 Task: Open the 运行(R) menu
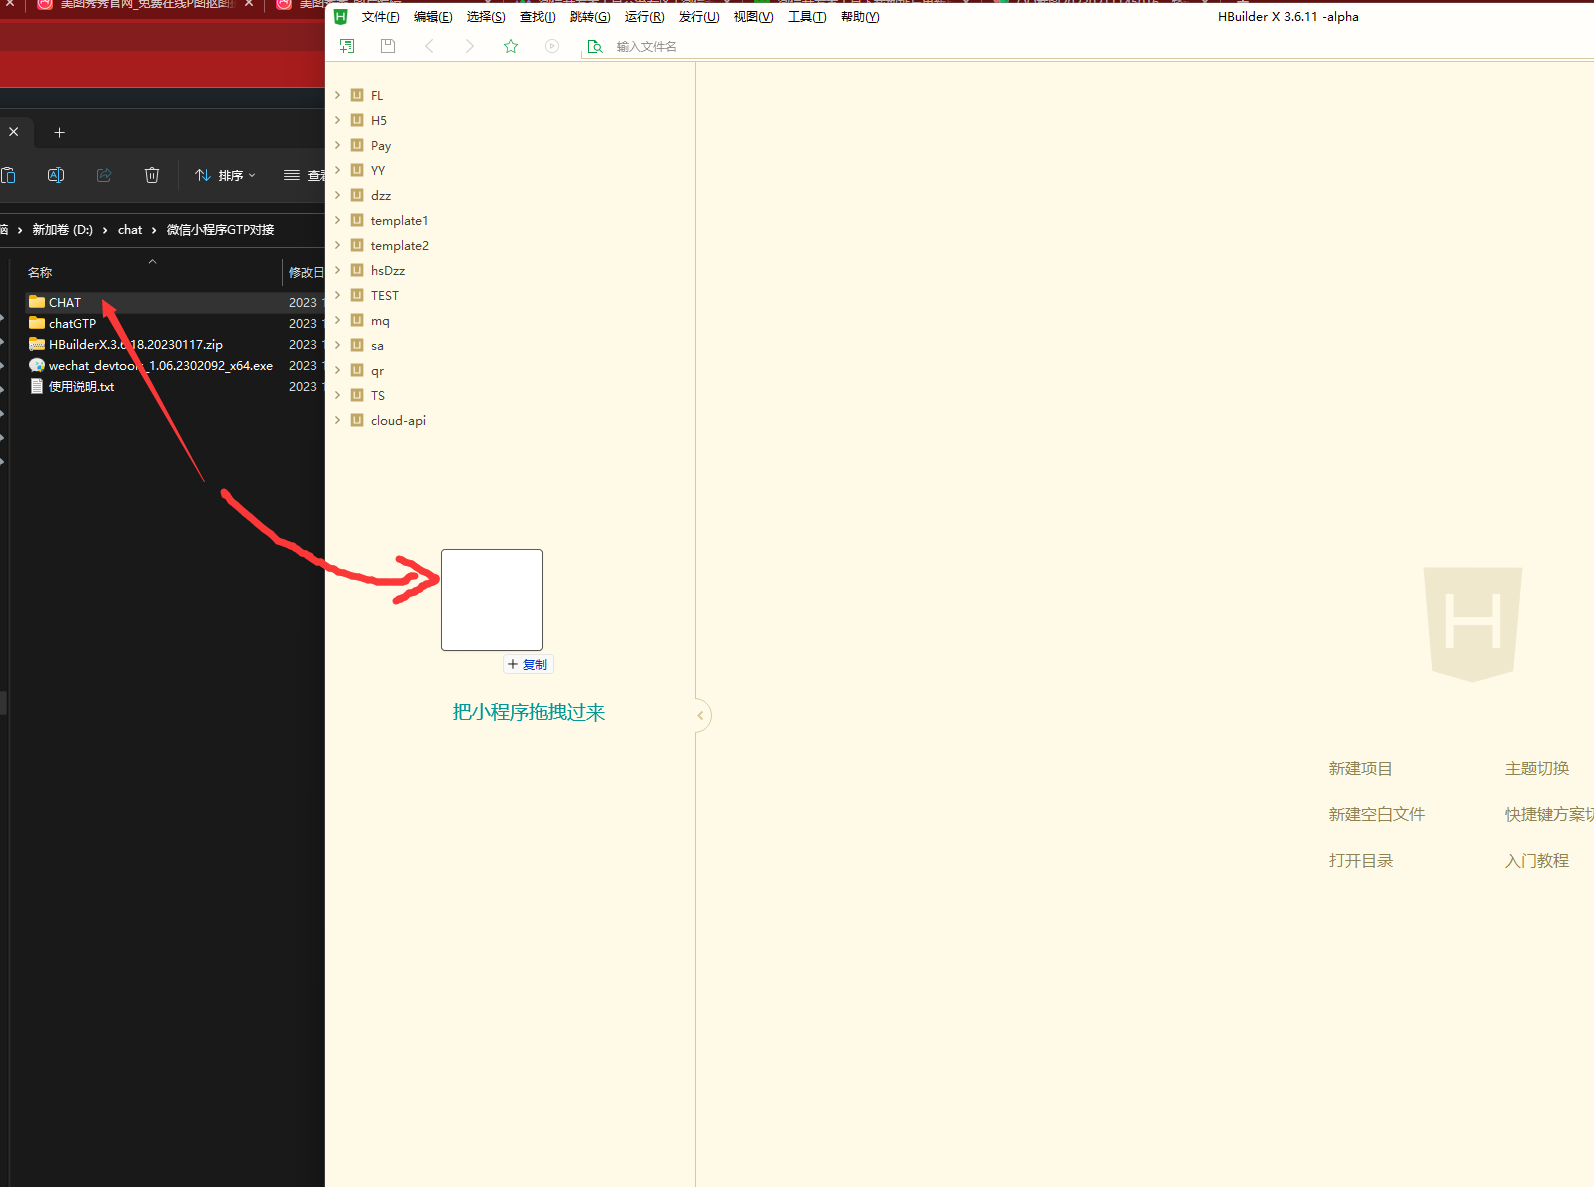[x=644, y=17]
